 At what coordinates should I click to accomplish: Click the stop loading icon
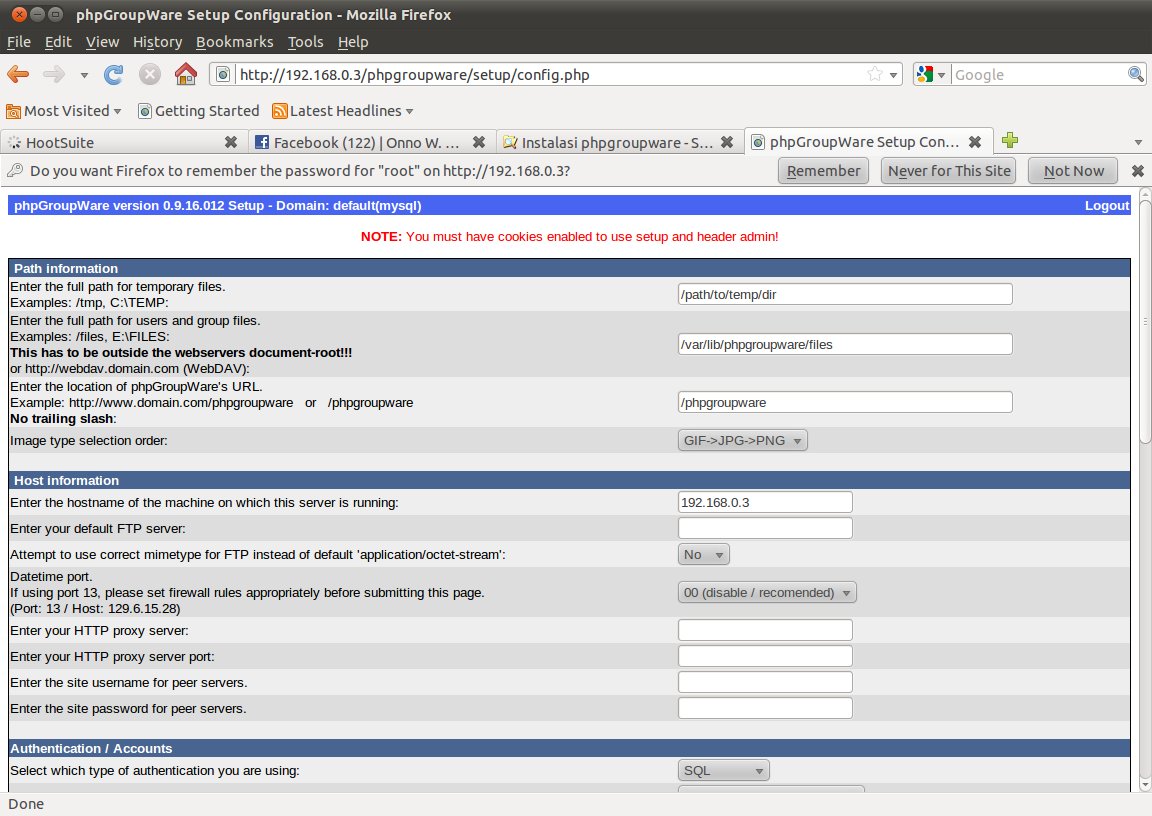pos(149,75)
